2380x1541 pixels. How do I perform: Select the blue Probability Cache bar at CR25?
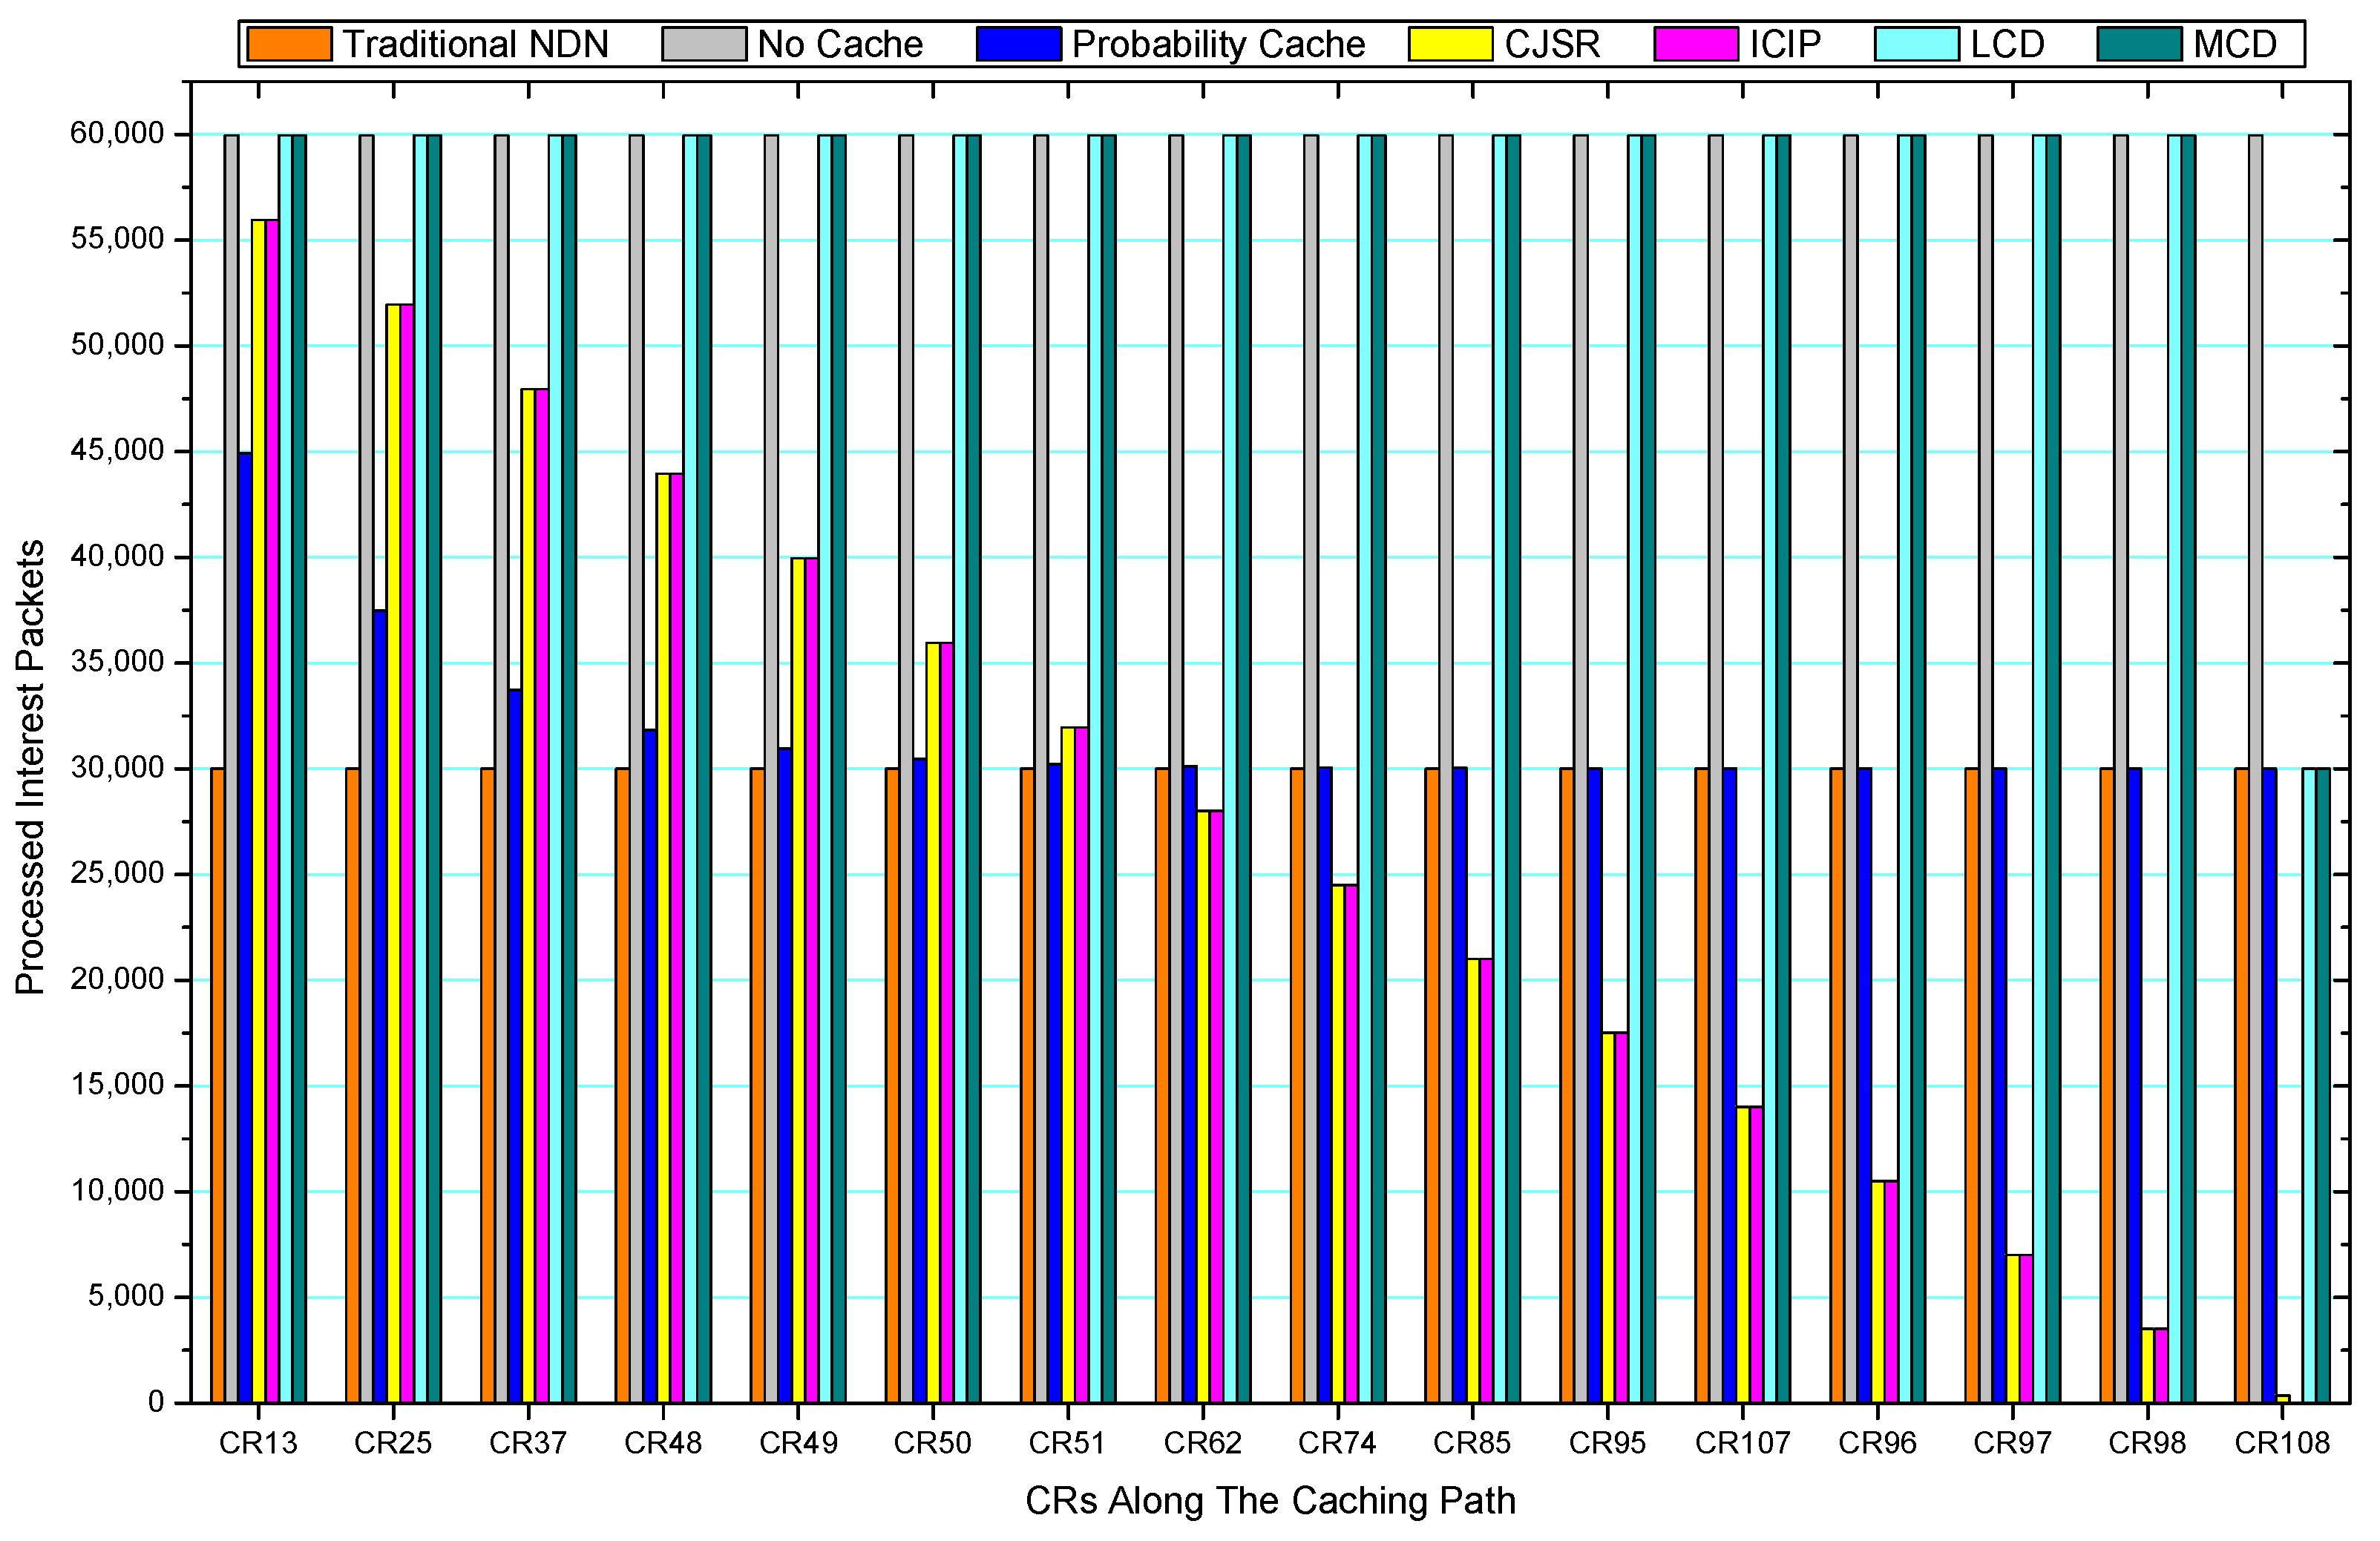pos(380,1005)
